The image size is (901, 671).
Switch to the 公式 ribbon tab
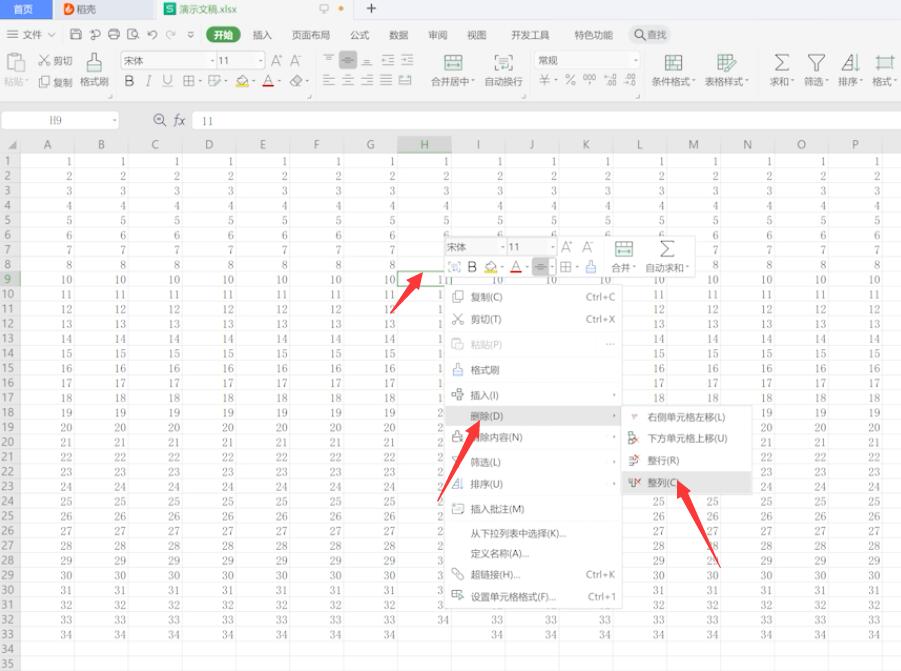[x=360, y=35]
